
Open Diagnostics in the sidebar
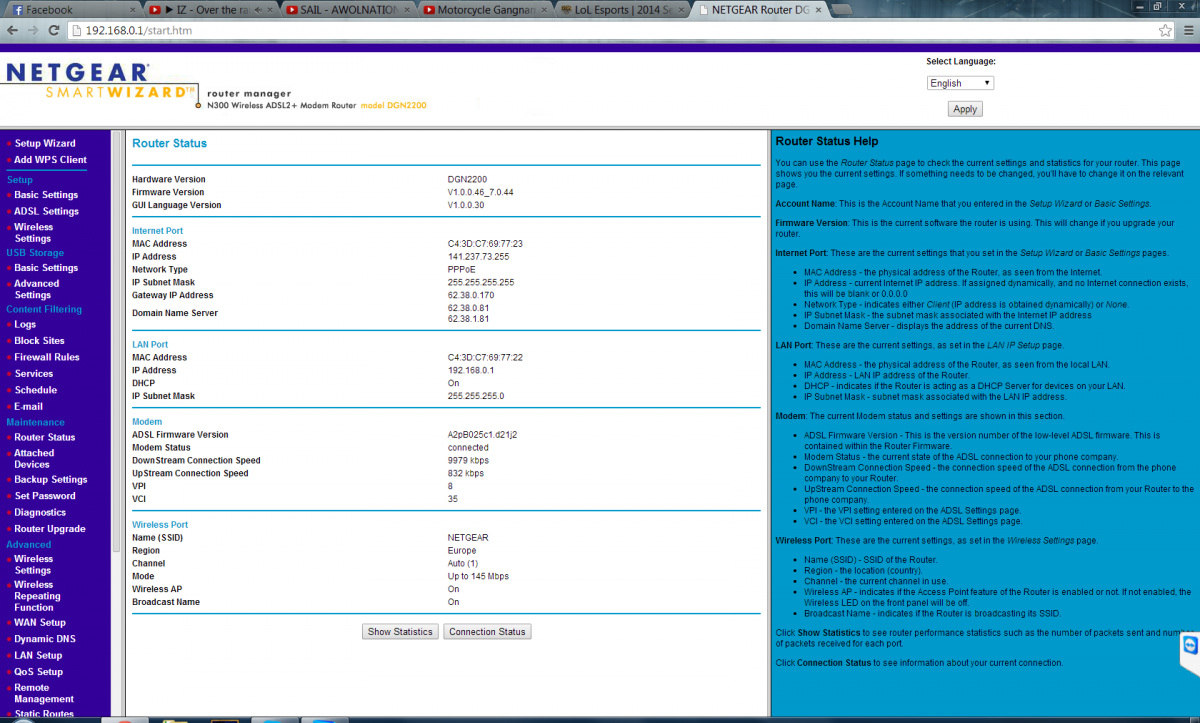point(40,513)
